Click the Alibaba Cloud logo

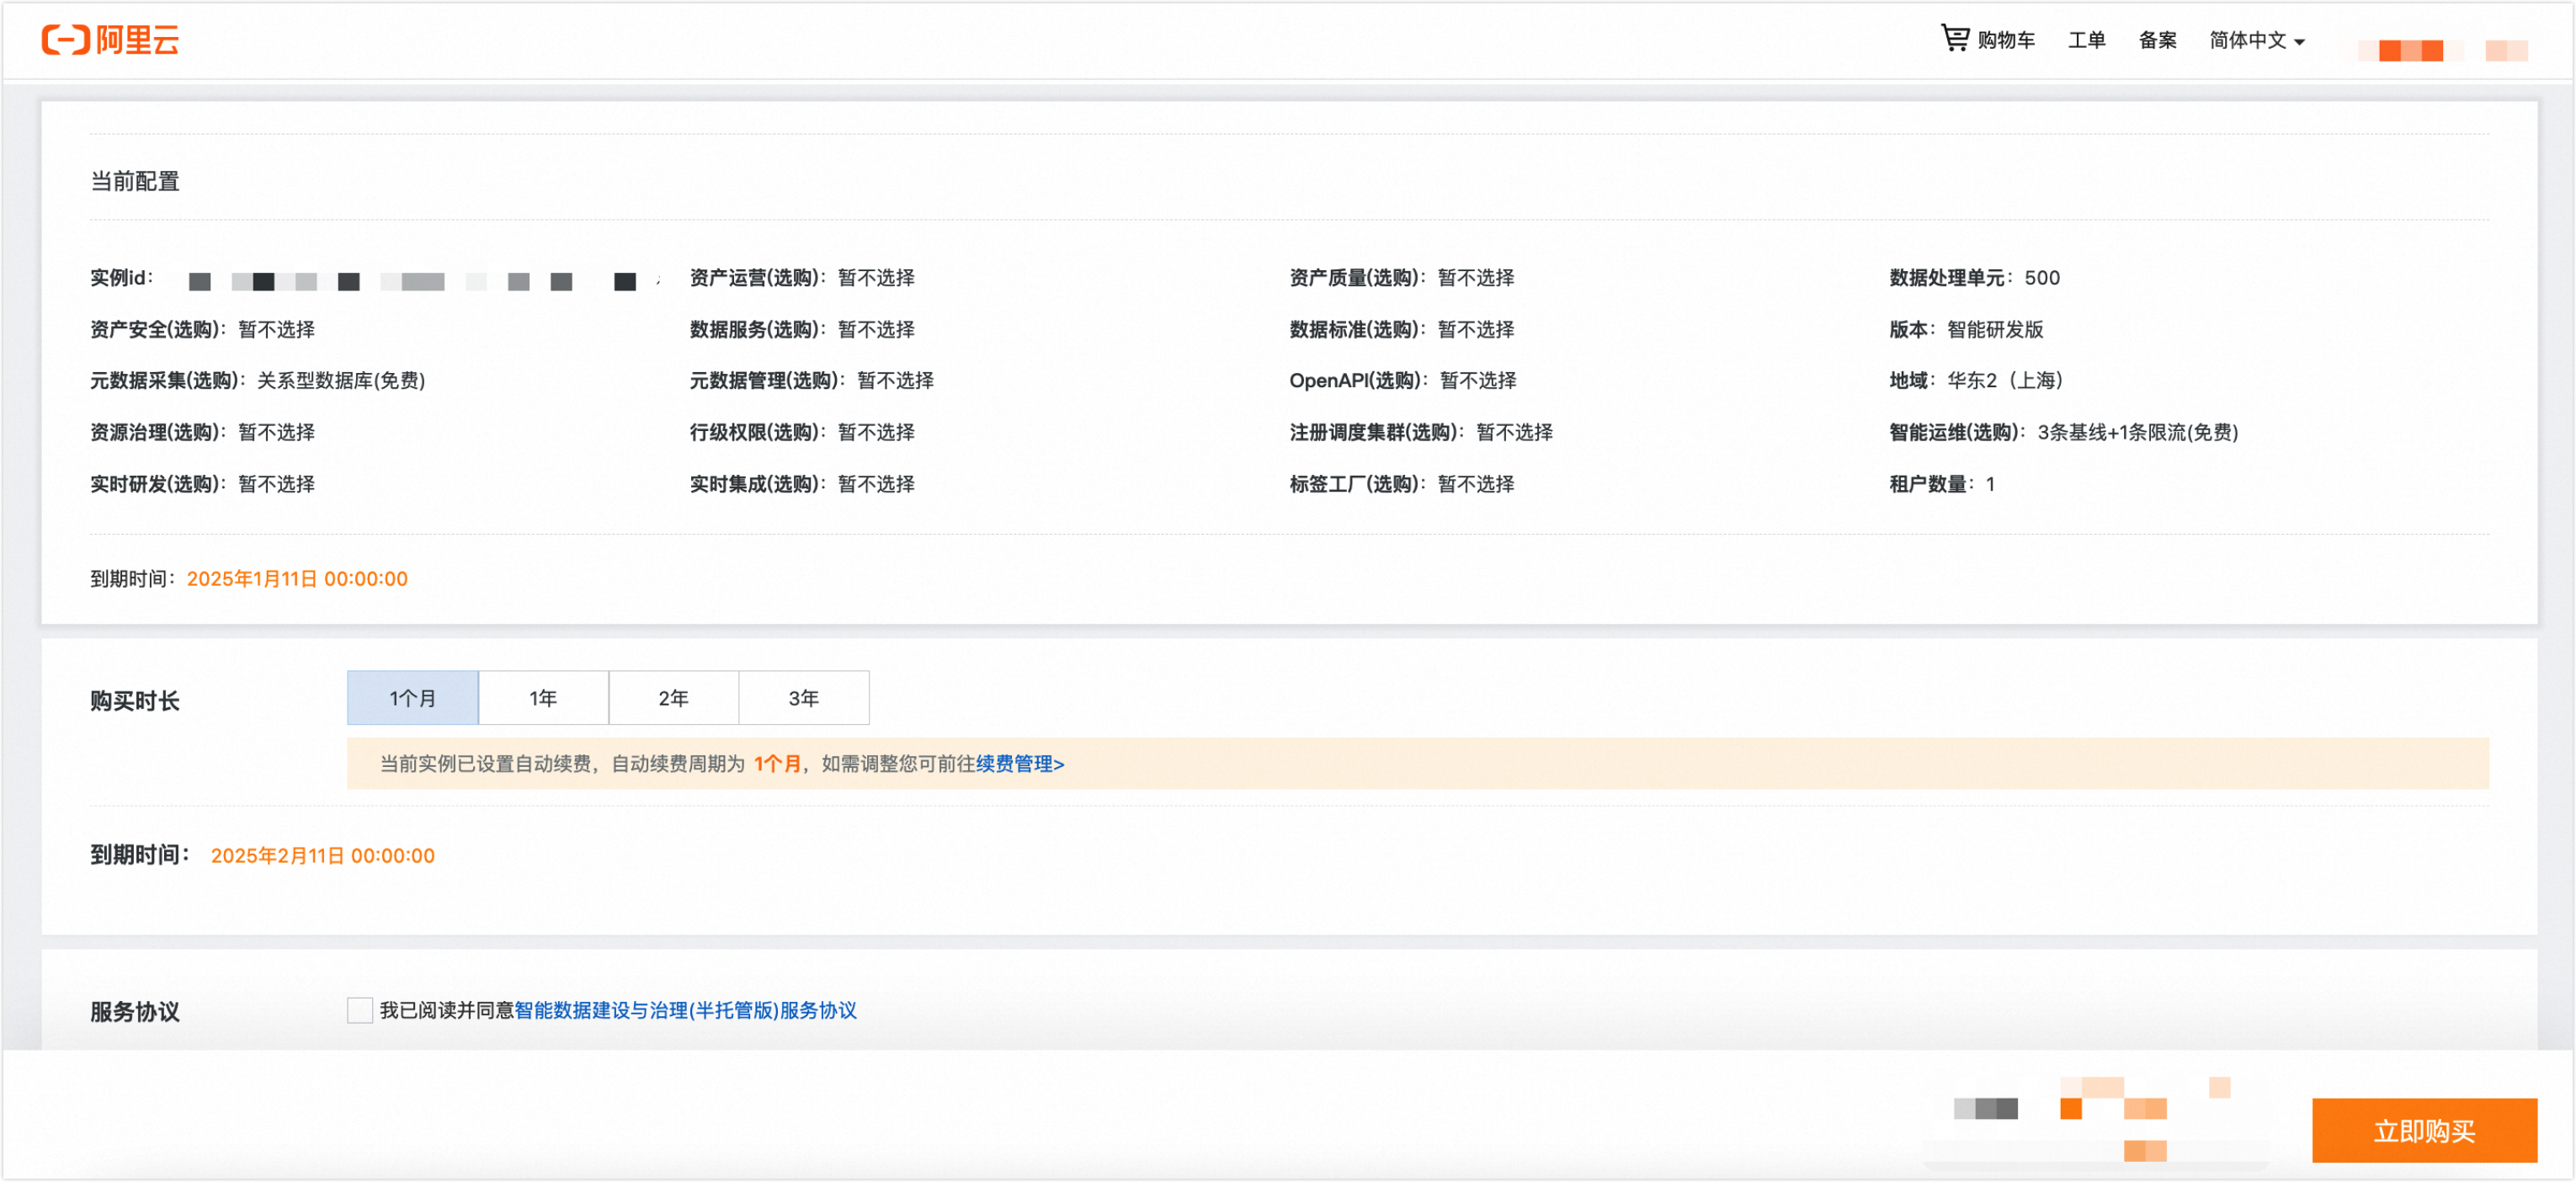(x=110, y=40)
